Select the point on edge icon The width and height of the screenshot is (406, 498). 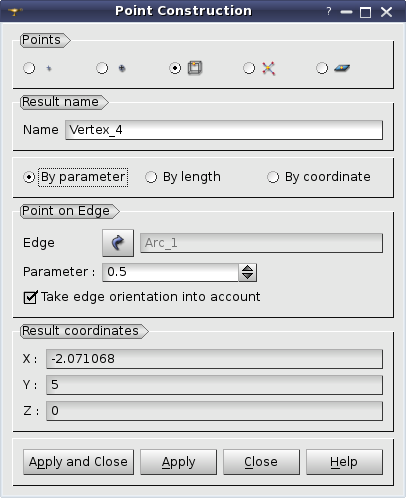tap(195, 68)
